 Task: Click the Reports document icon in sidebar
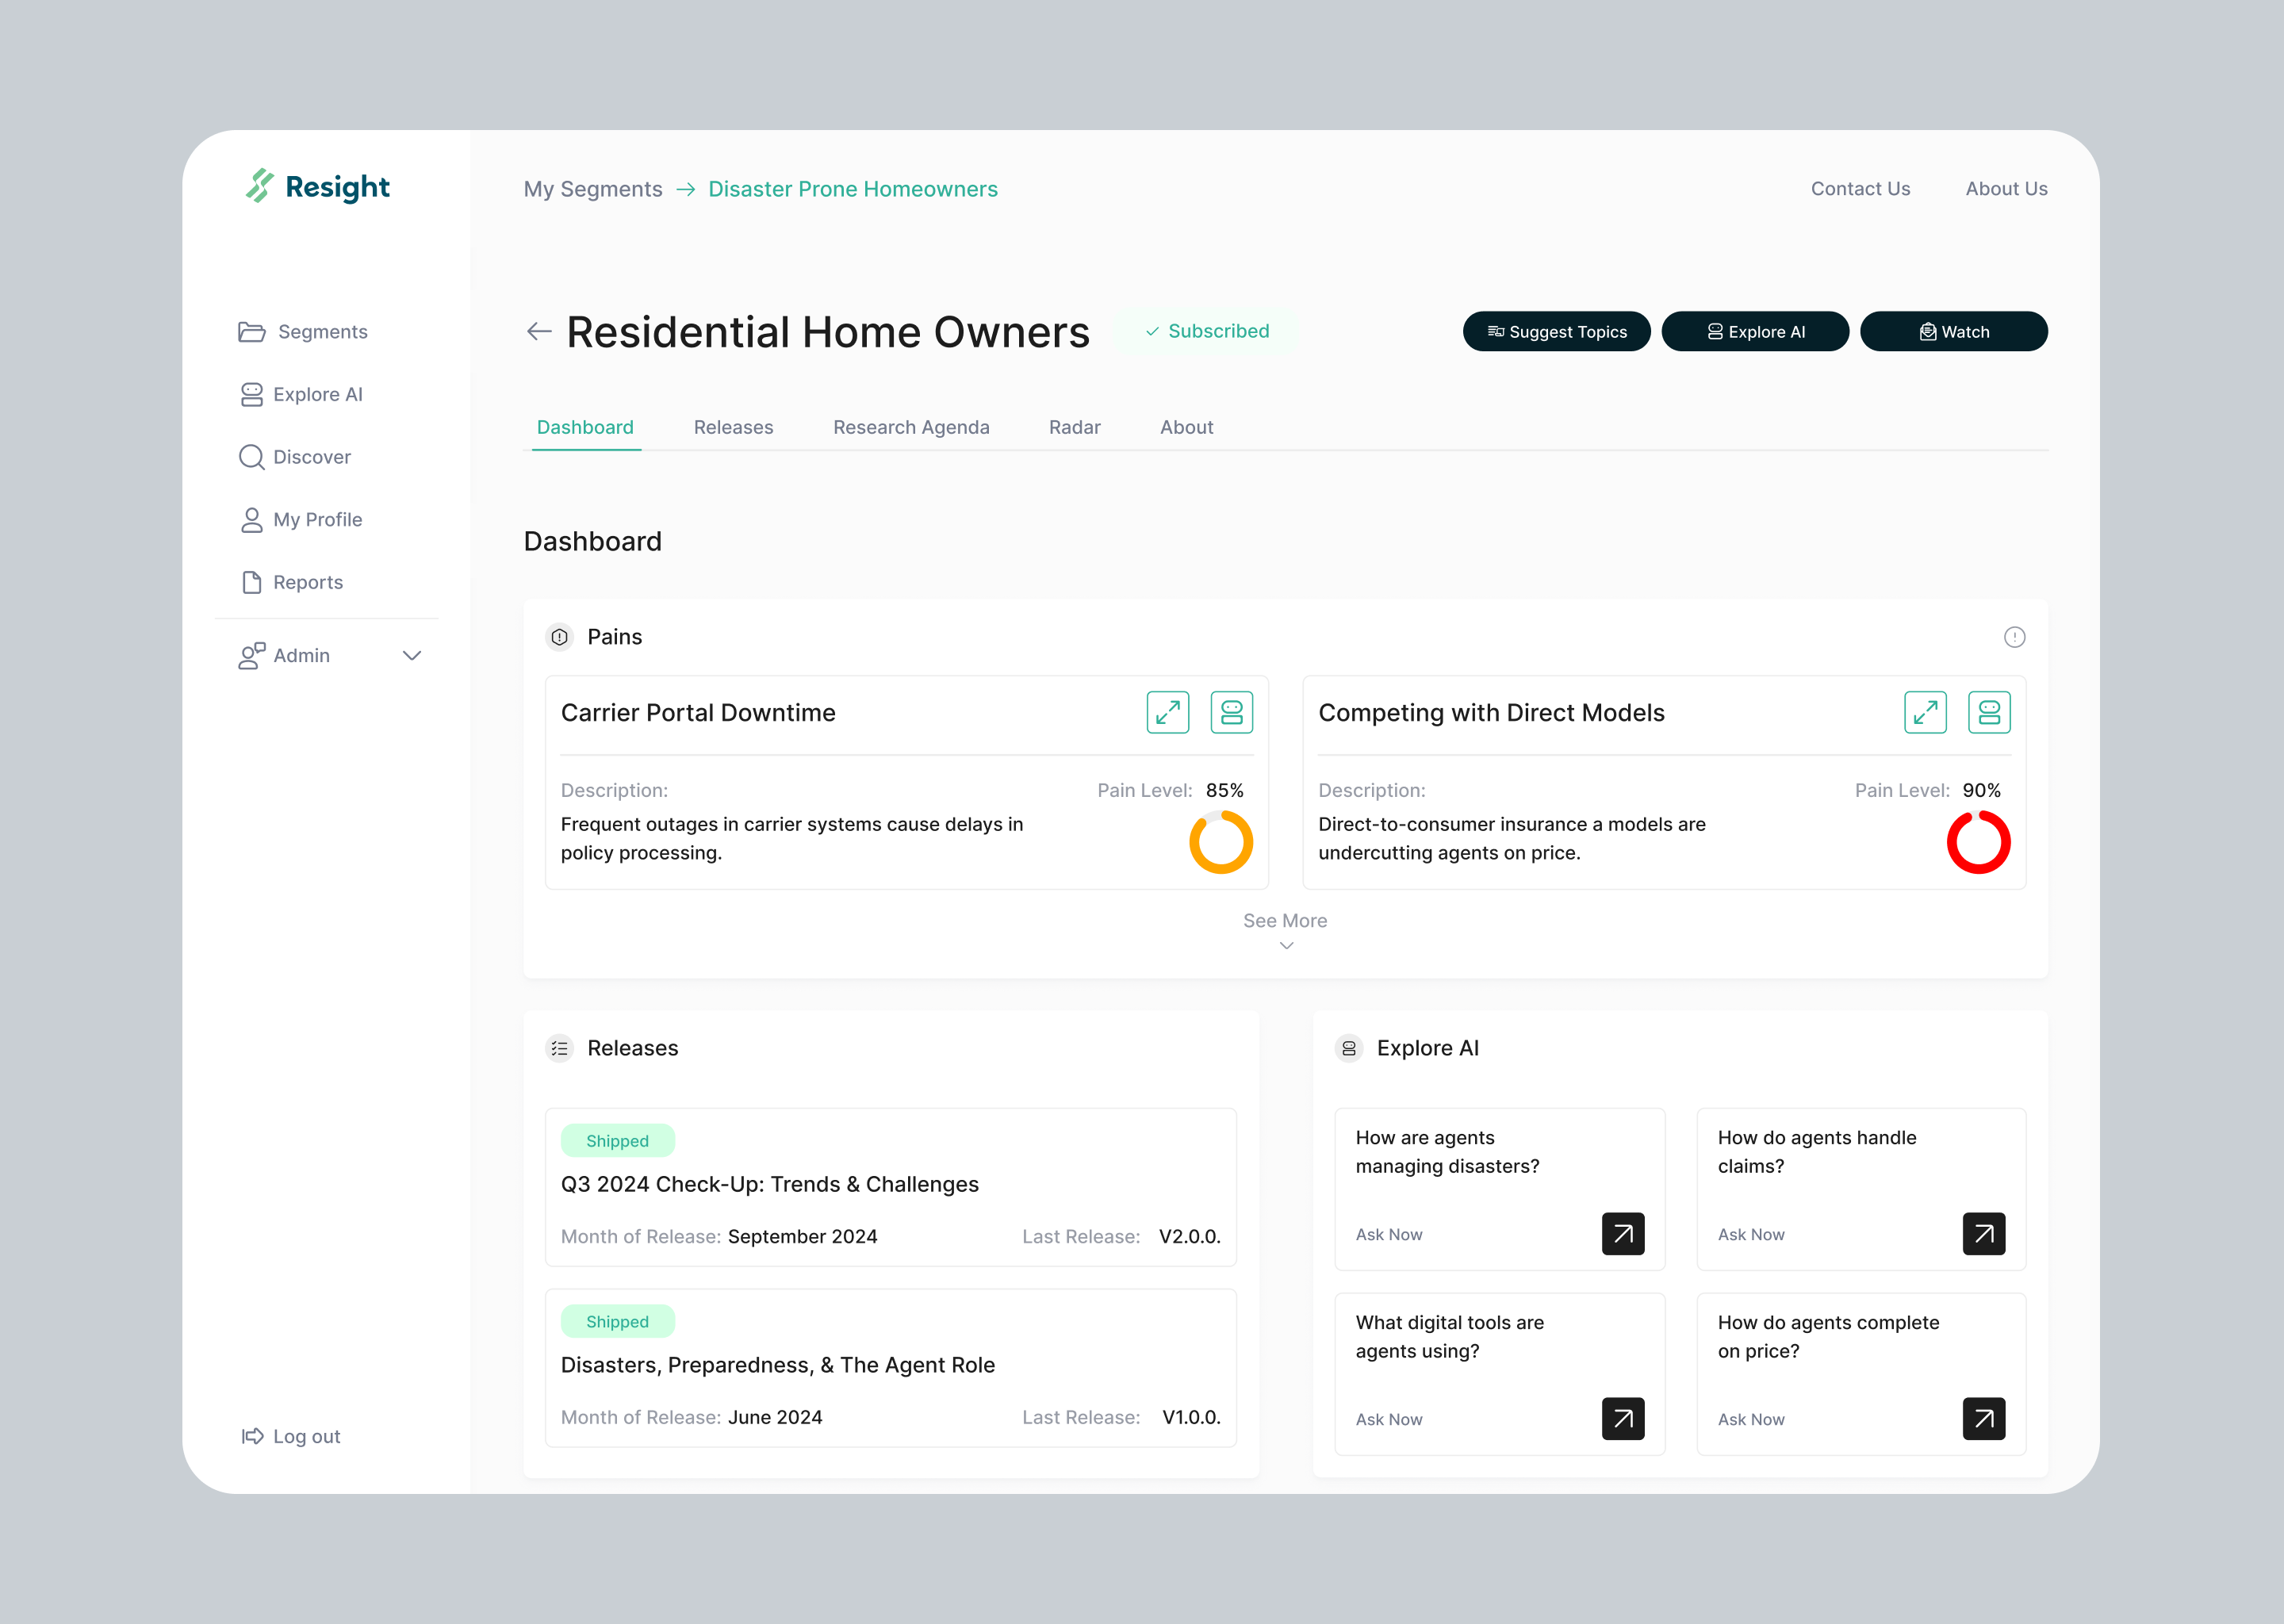252,582
